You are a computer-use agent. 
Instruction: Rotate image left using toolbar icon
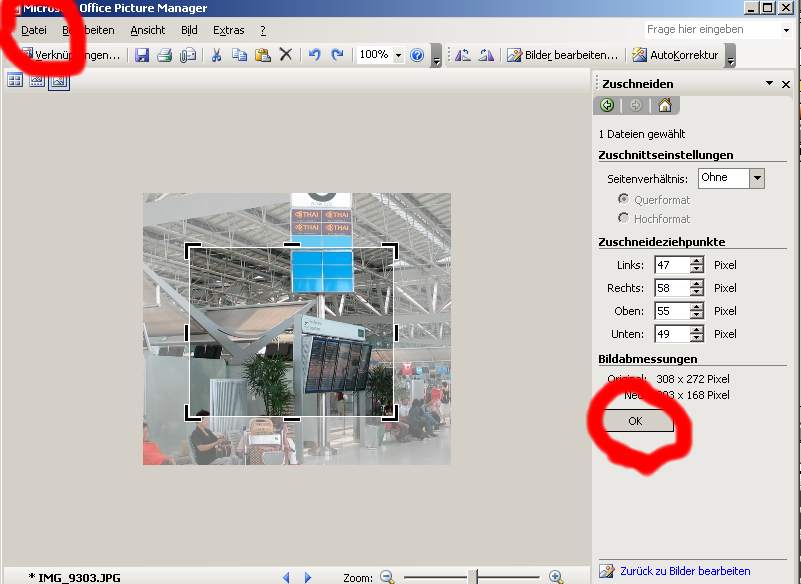[x=463, y=55]
